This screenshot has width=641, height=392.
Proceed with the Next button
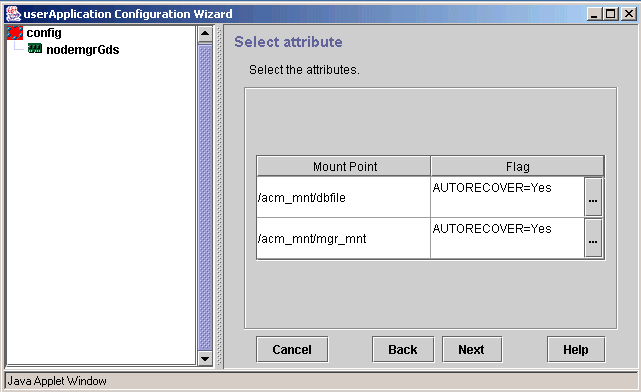coord(472,349)
